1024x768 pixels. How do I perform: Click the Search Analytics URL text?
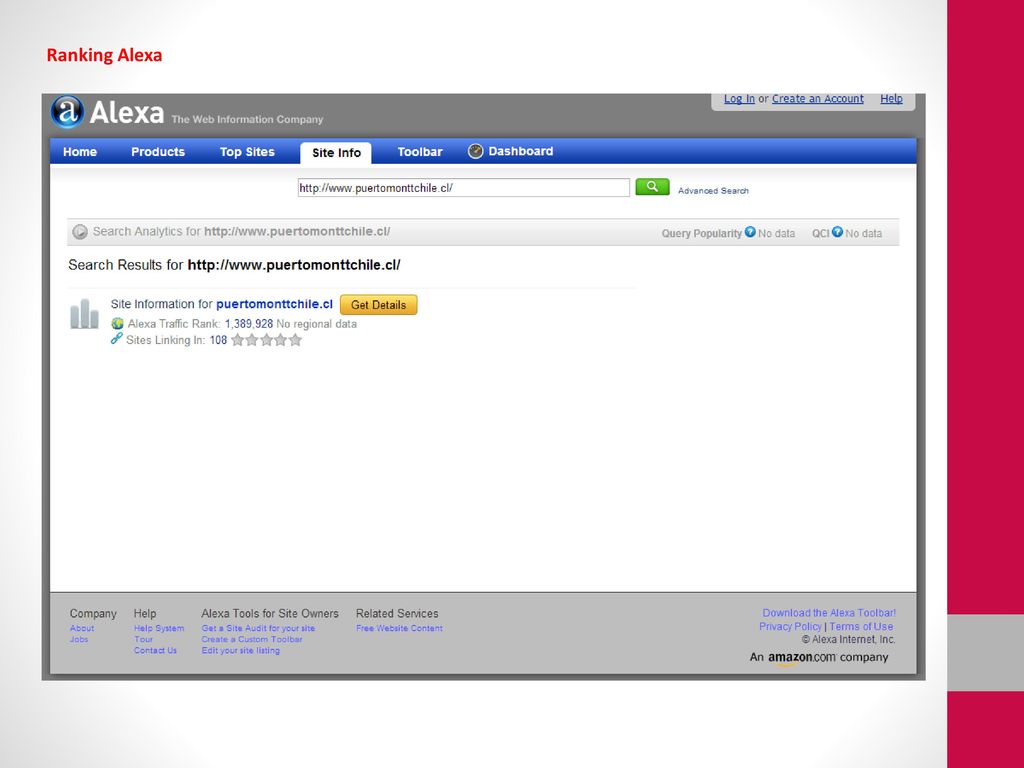point(297,231)
